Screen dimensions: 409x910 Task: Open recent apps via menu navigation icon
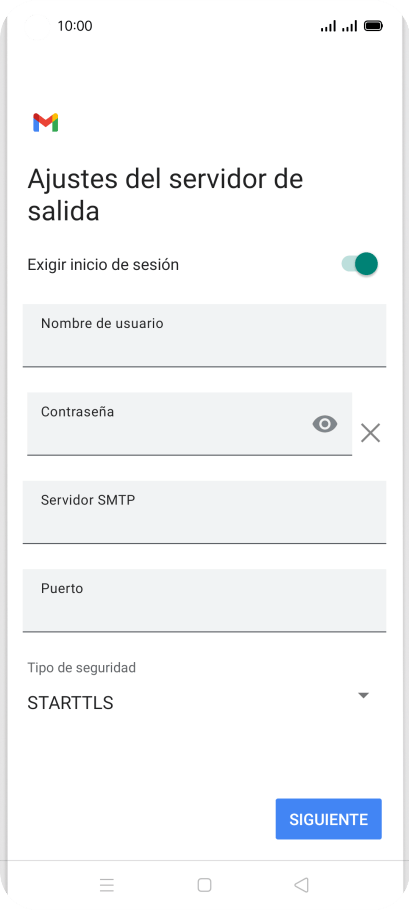tap(107, 884)
